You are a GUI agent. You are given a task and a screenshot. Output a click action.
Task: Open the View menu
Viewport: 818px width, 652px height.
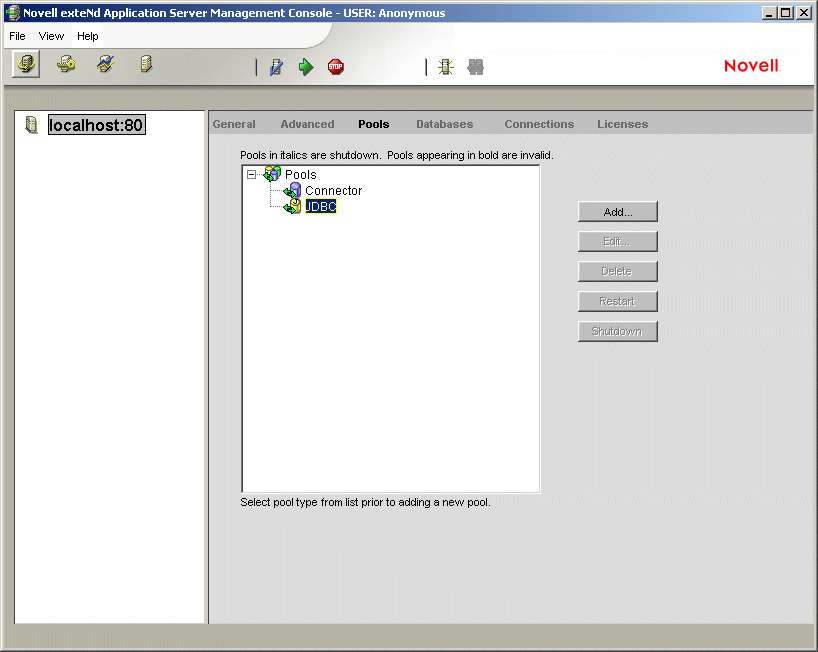tap(51, 36)
